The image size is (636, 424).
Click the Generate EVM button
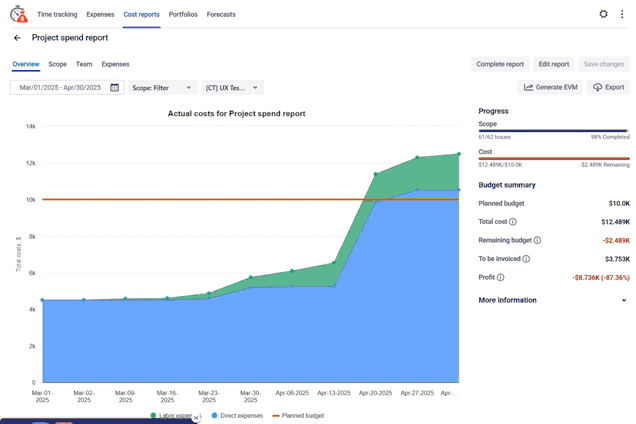click(x=551, y=88)
